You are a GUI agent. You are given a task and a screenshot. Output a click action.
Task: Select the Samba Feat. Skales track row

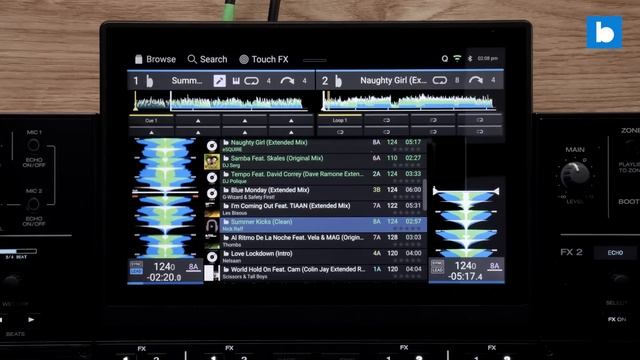[324, 161]
